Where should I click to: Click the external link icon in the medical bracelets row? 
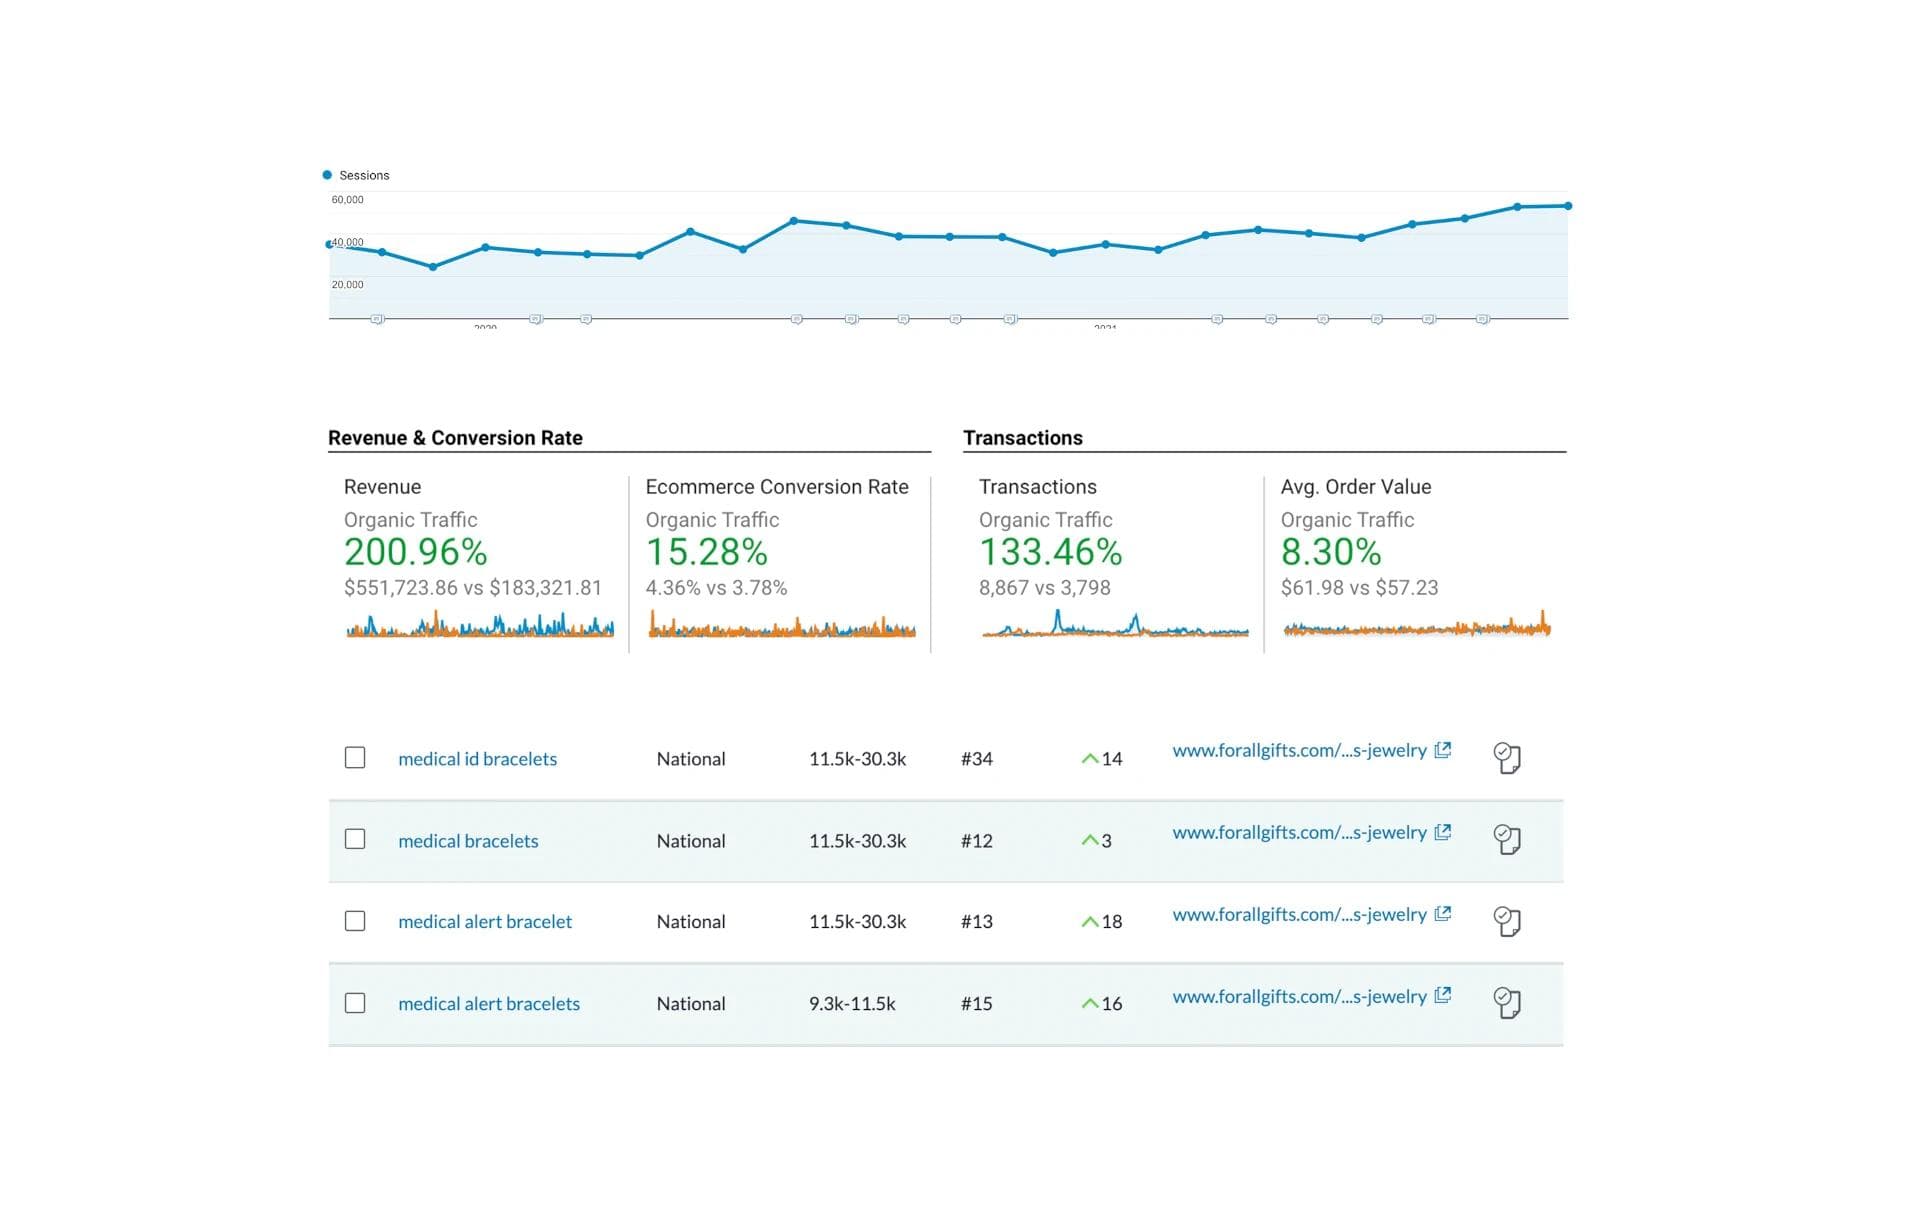click(x=1442, y=831)
